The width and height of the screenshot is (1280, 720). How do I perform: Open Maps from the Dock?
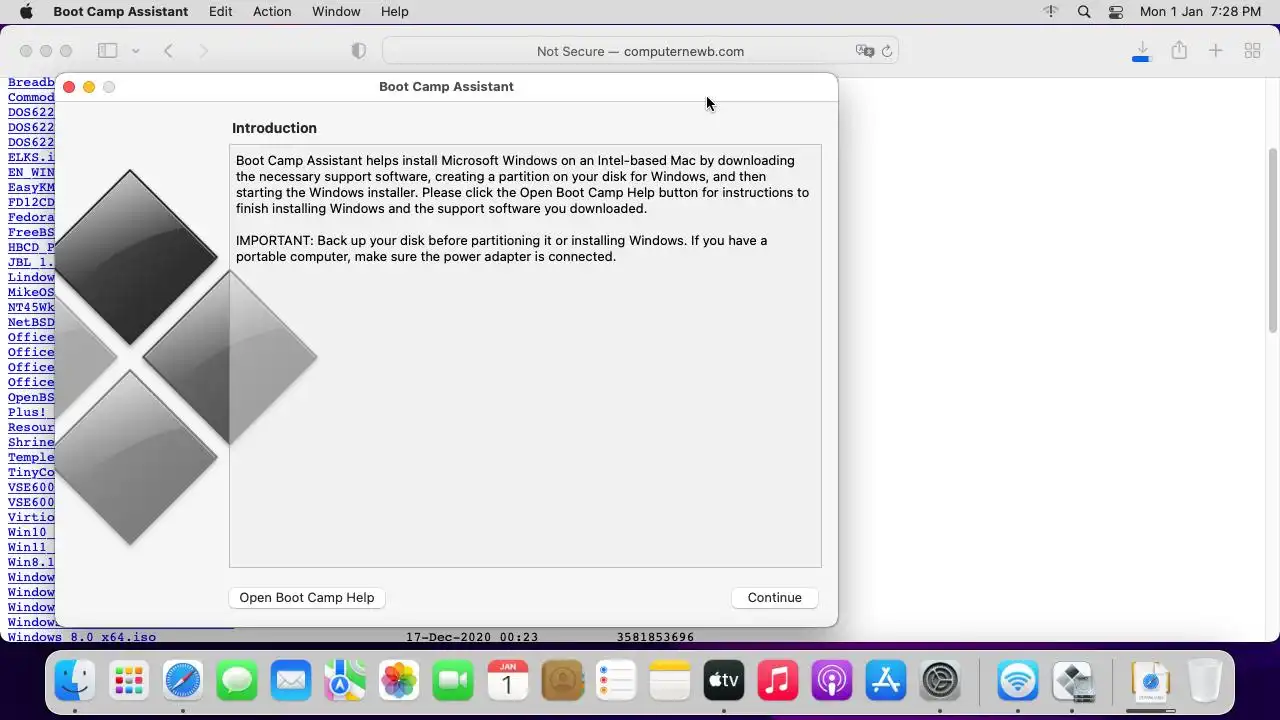pyautogui.click(x=345, y=682)
